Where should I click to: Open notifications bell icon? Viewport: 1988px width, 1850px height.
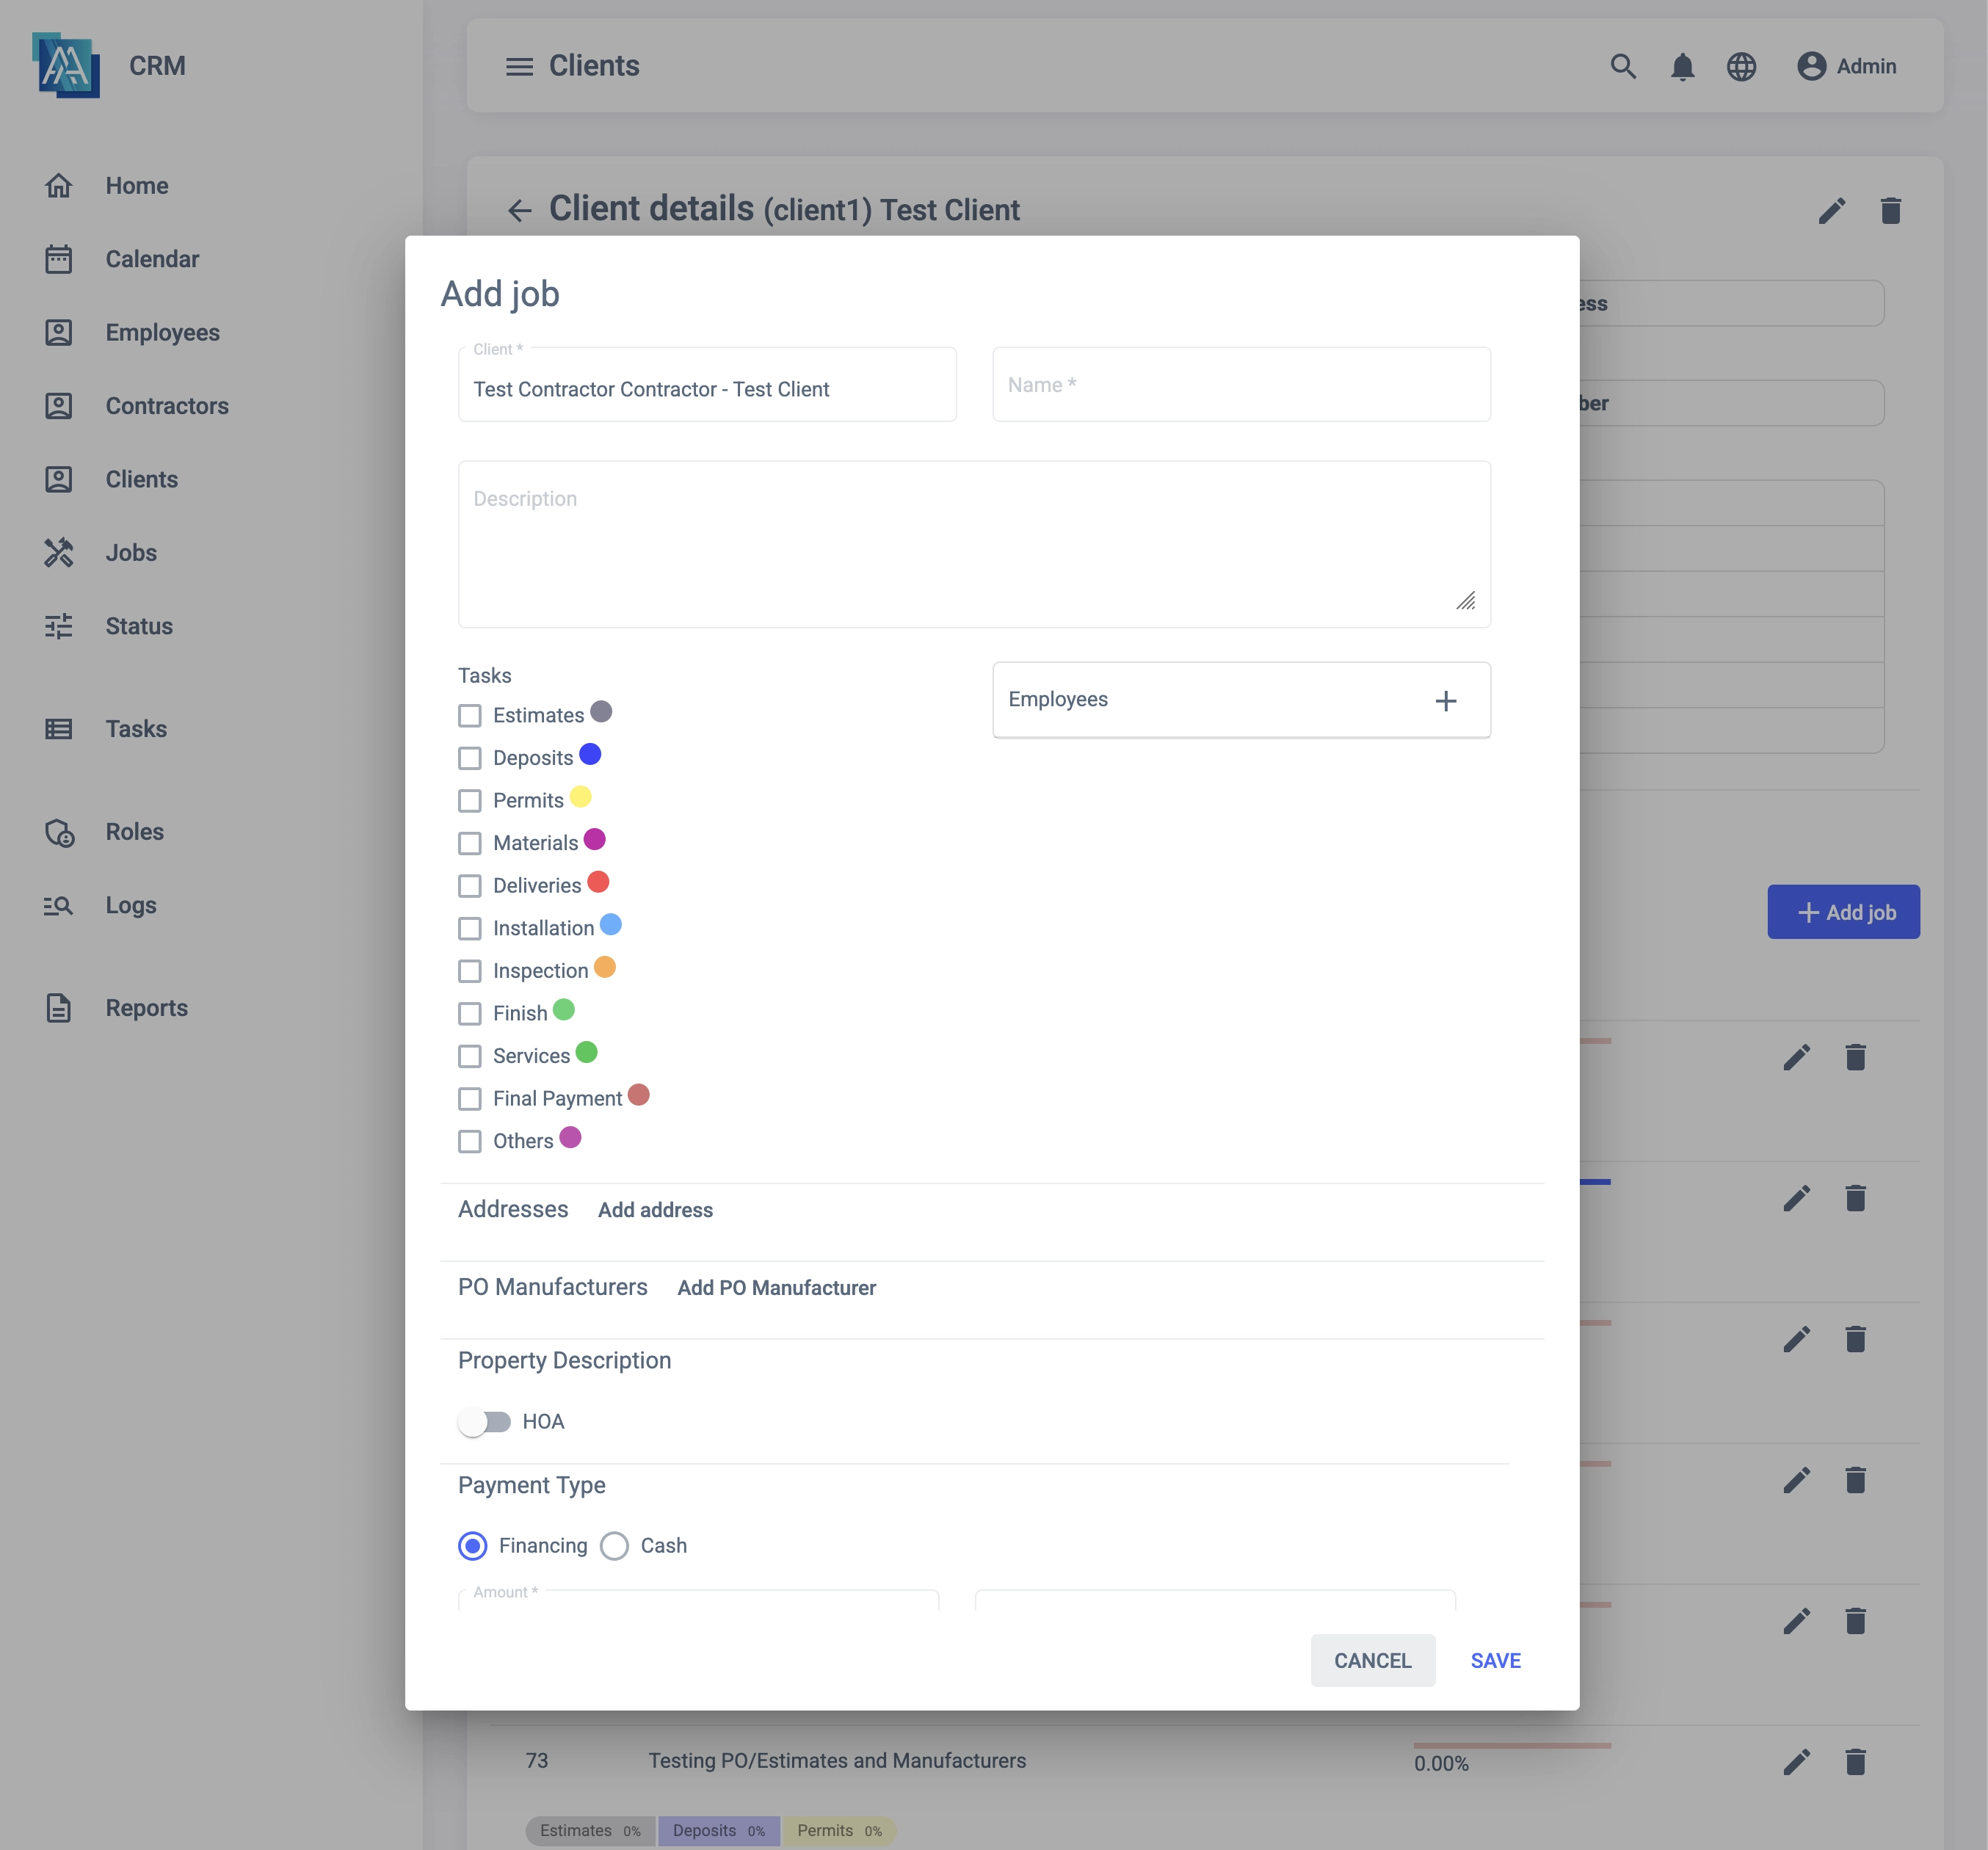tap(1682, 66)
